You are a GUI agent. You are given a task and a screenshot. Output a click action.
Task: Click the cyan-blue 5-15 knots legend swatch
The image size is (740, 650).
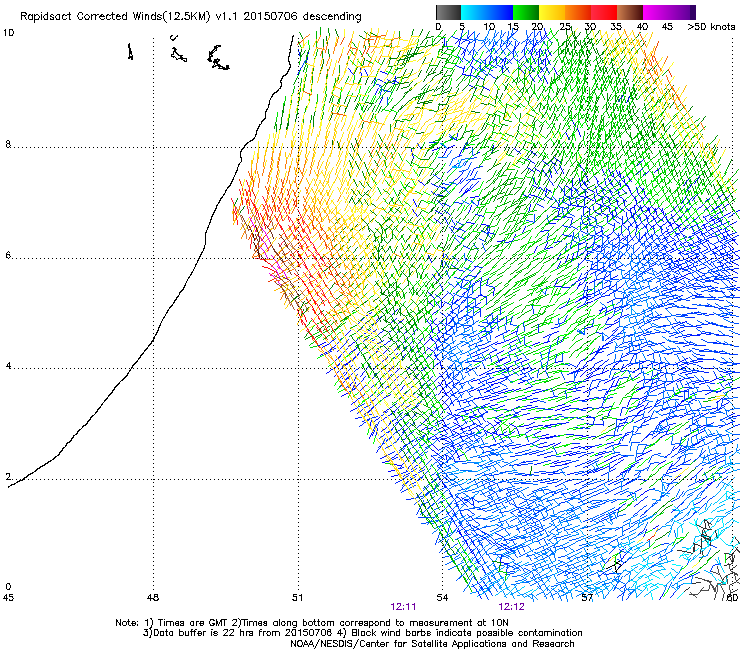pos(487,12)
